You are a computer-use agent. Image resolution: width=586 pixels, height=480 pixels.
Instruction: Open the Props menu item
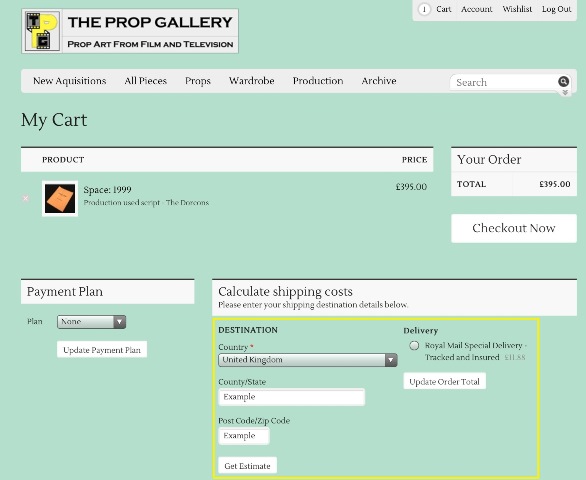[x=198, y=81]
